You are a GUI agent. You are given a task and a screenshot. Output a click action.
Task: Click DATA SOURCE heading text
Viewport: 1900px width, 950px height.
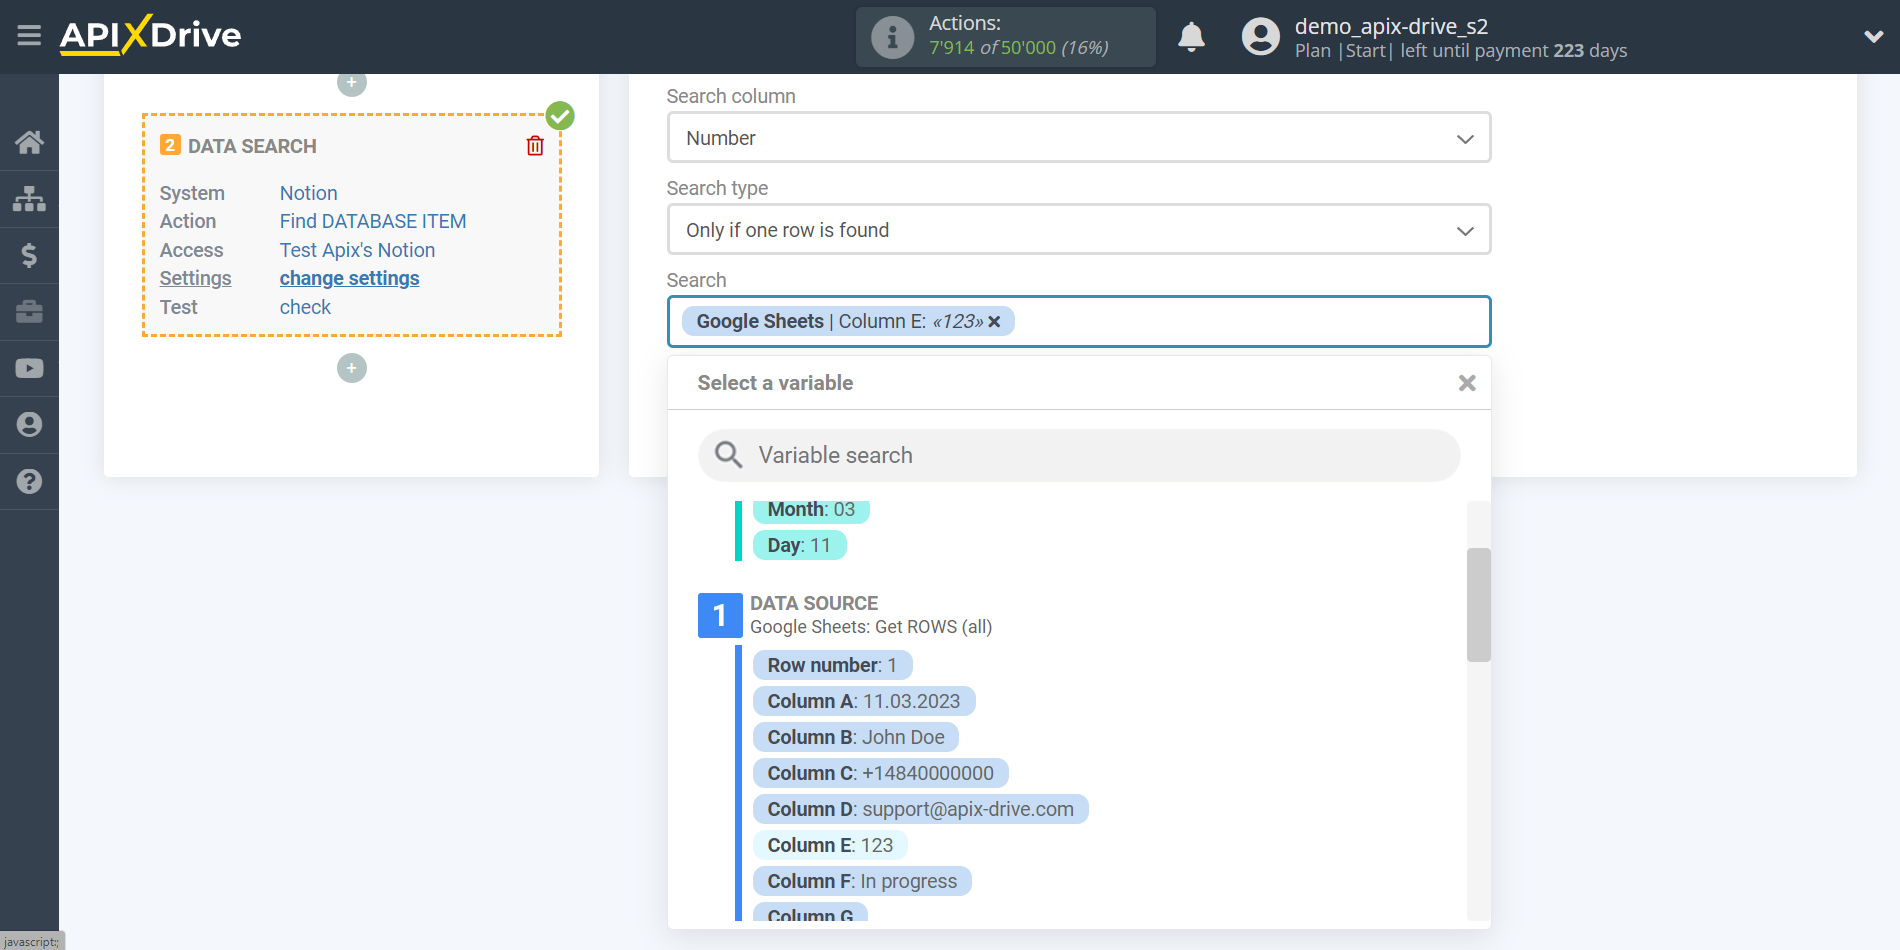click(814, 603)
